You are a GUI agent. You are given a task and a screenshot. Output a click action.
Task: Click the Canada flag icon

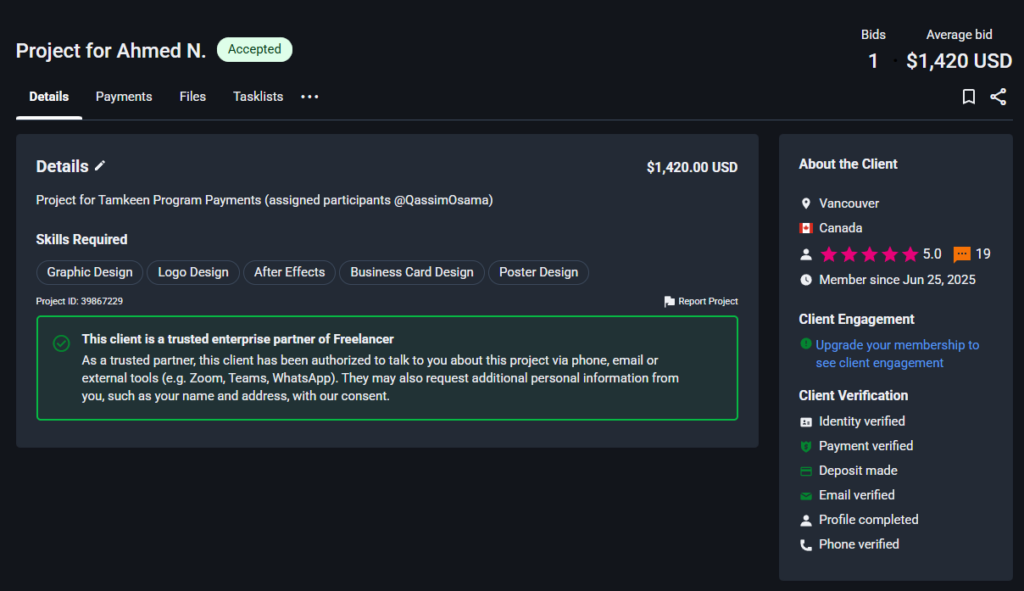click(806, 228)
